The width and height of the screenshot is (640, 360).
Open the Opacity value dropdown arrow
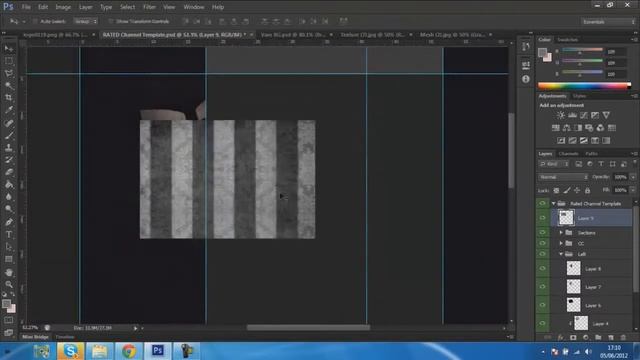pos(633,177)
